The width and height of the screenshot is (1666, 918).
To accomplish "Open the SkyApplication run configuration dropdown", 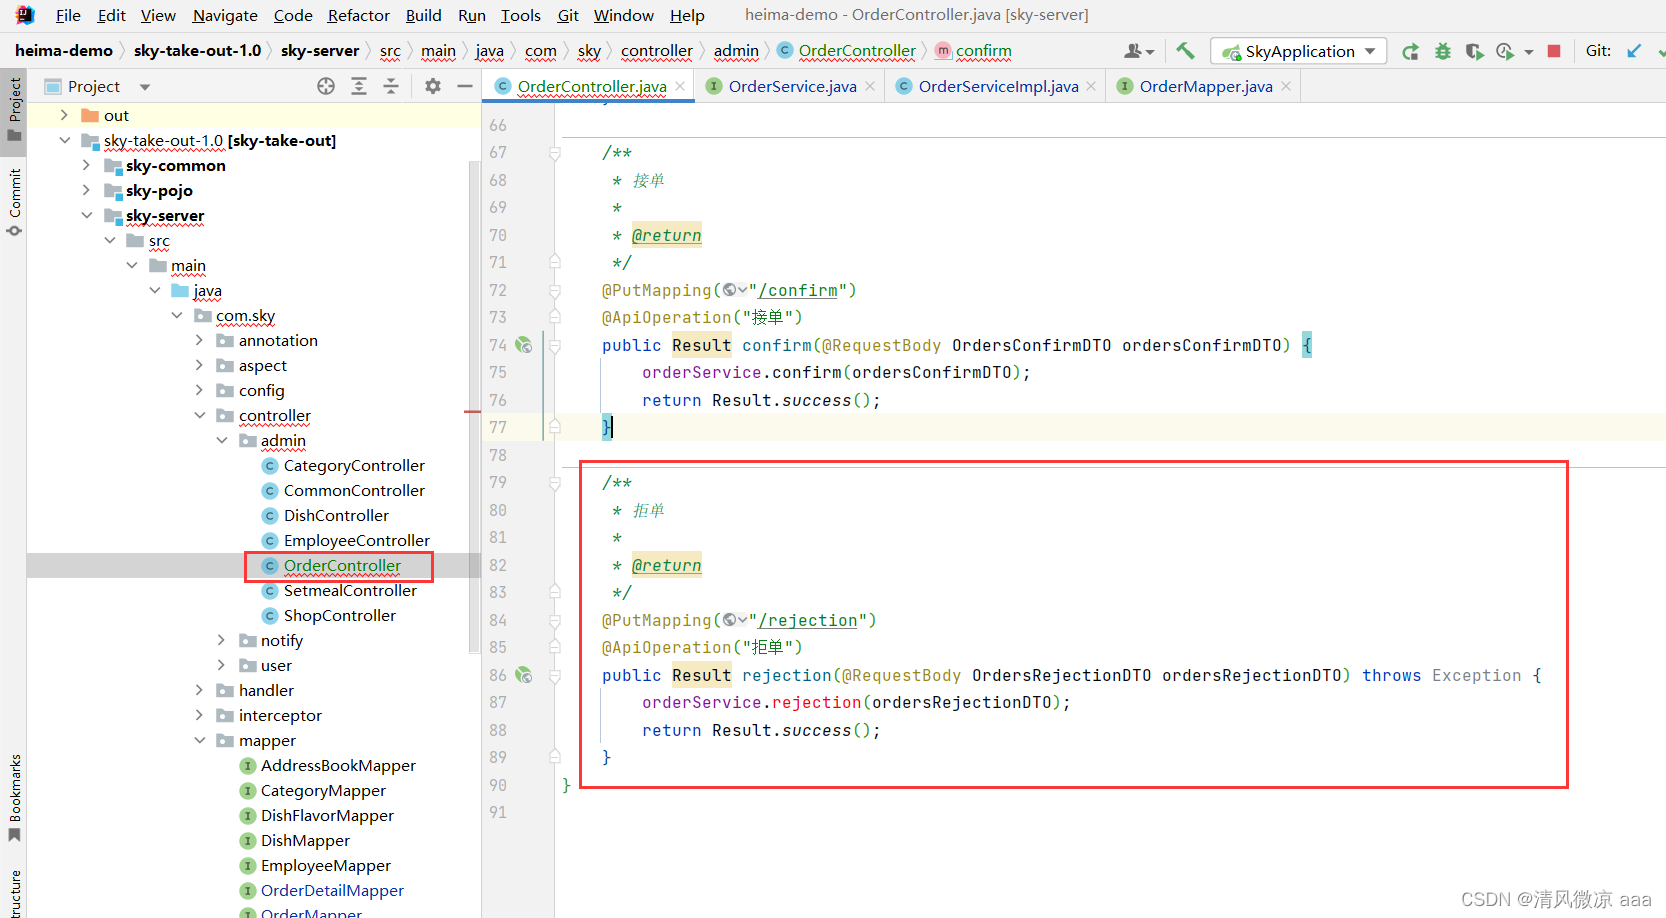I will [1298, 51].
